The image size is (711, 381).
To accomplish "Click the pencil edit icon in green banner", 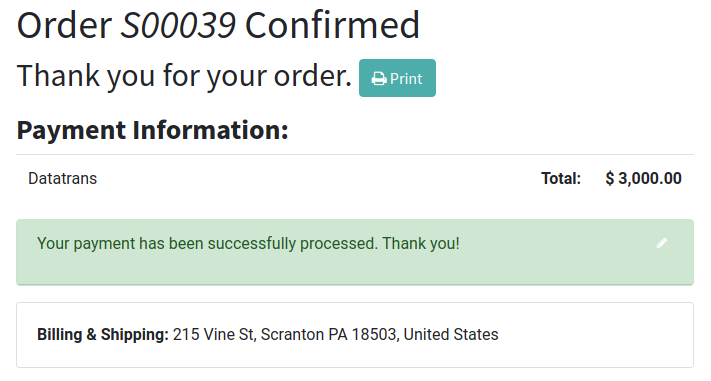I will point(662,243).
